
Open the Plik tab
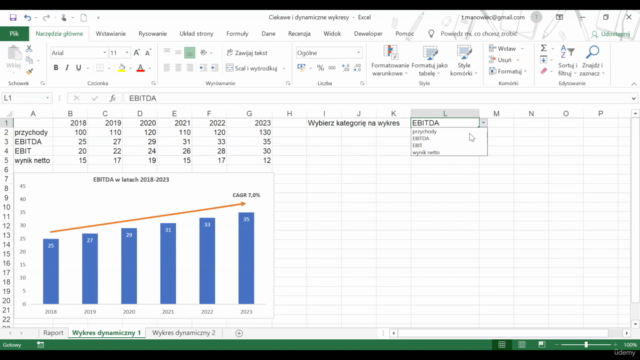click(14, 34)
